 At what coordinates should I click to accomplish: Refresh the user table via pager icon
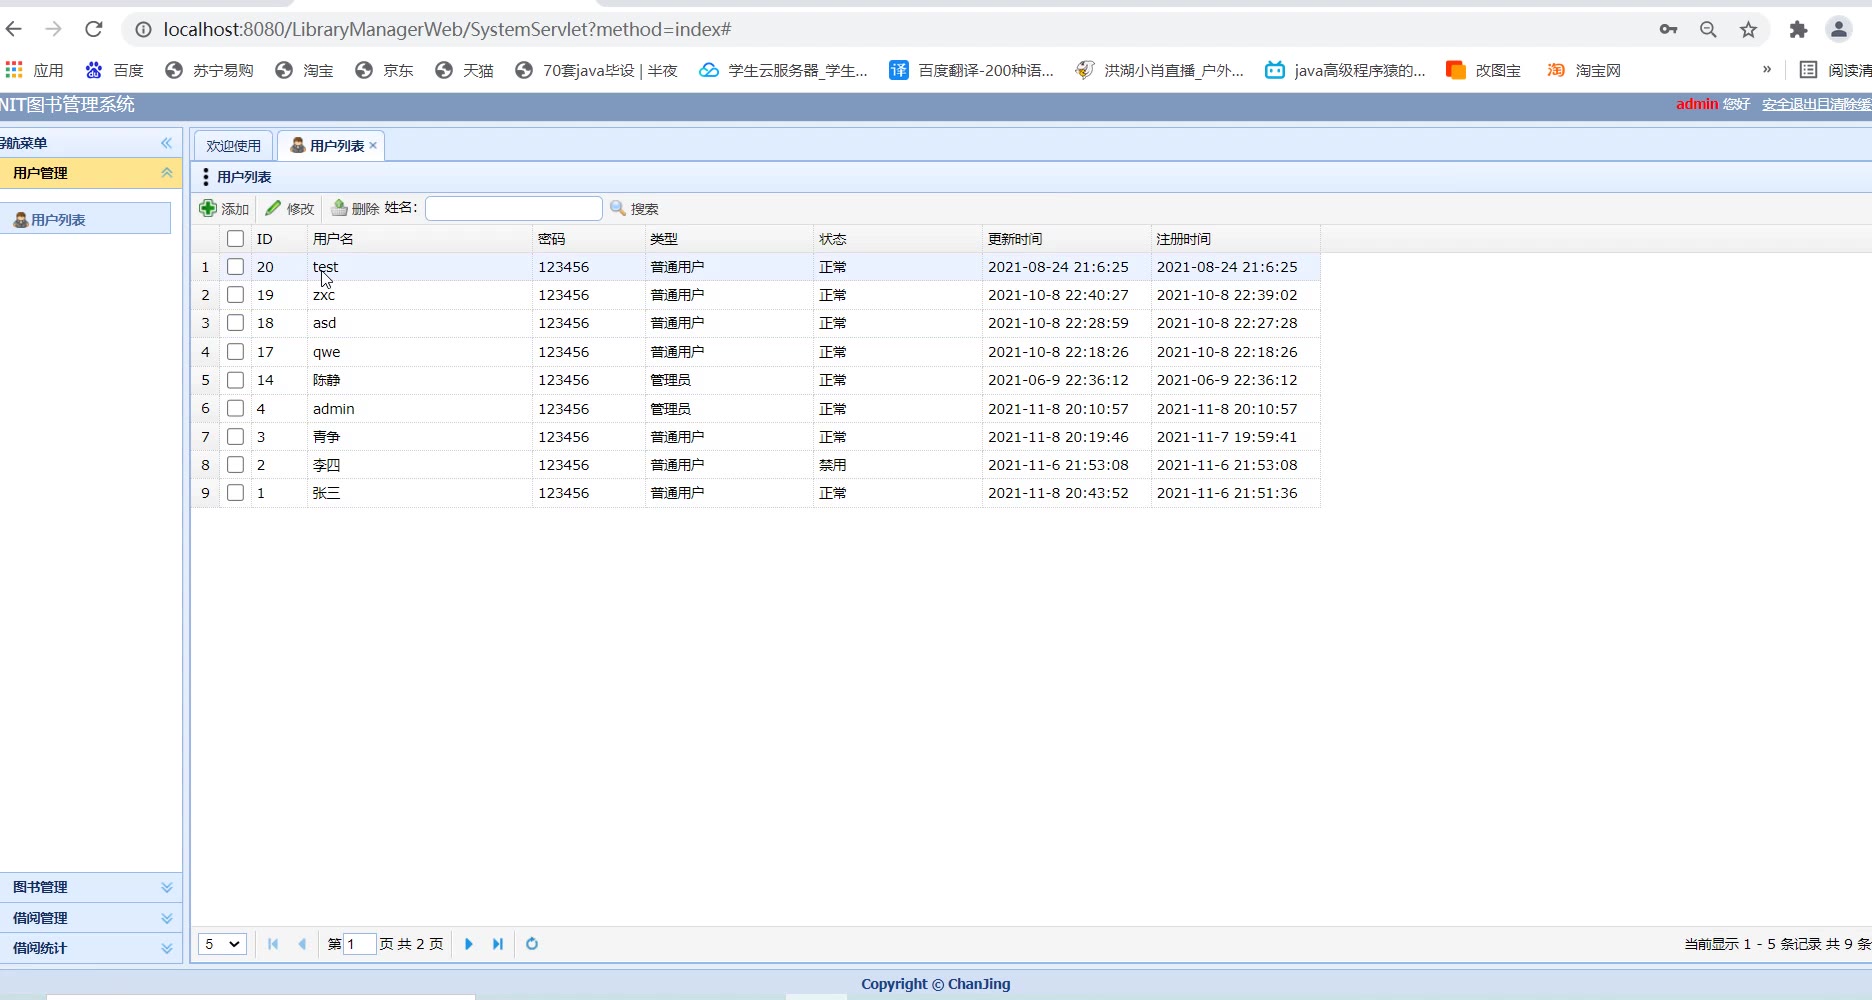pos(532,944)
